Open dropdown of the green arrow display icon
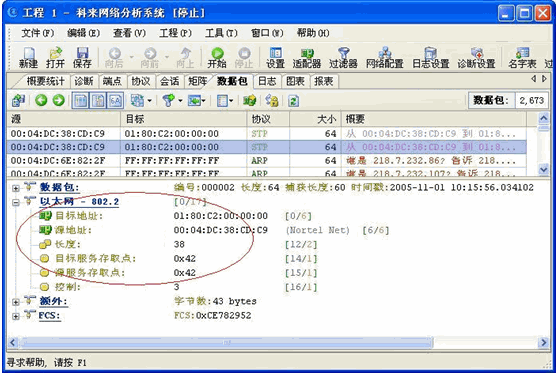This screenshot has height=373, width=556. (204, 101)
